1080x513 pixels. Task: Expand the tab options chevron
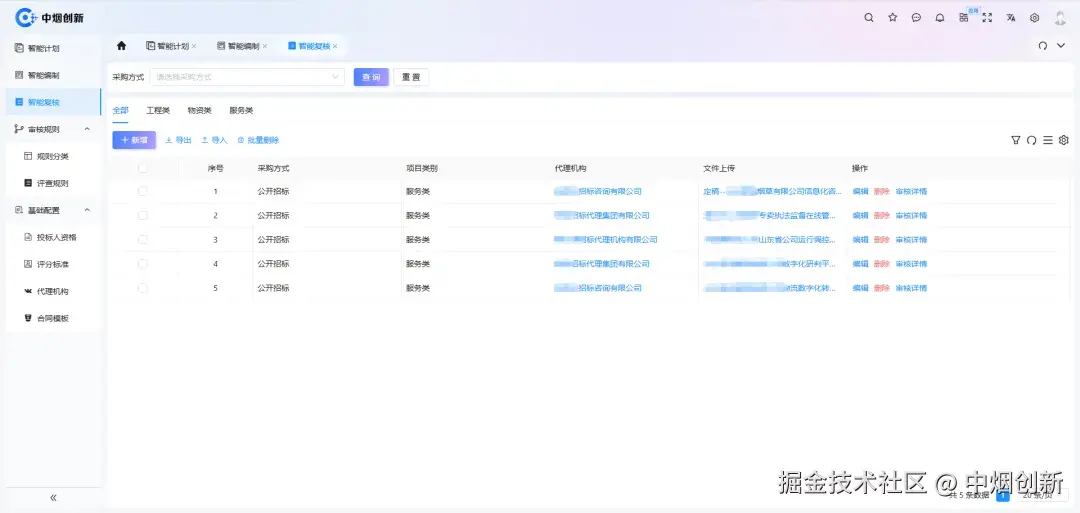coord(1061,45)
